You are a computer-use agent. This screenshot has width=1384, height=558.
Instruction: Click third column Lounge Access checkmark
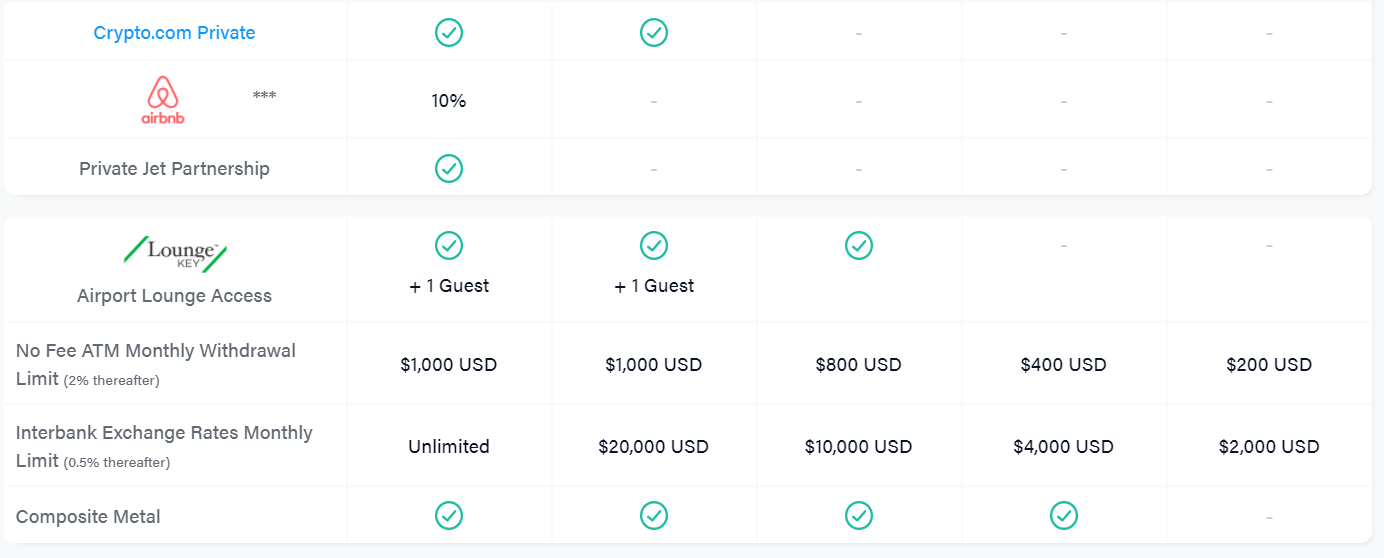(x=859, y=245)
